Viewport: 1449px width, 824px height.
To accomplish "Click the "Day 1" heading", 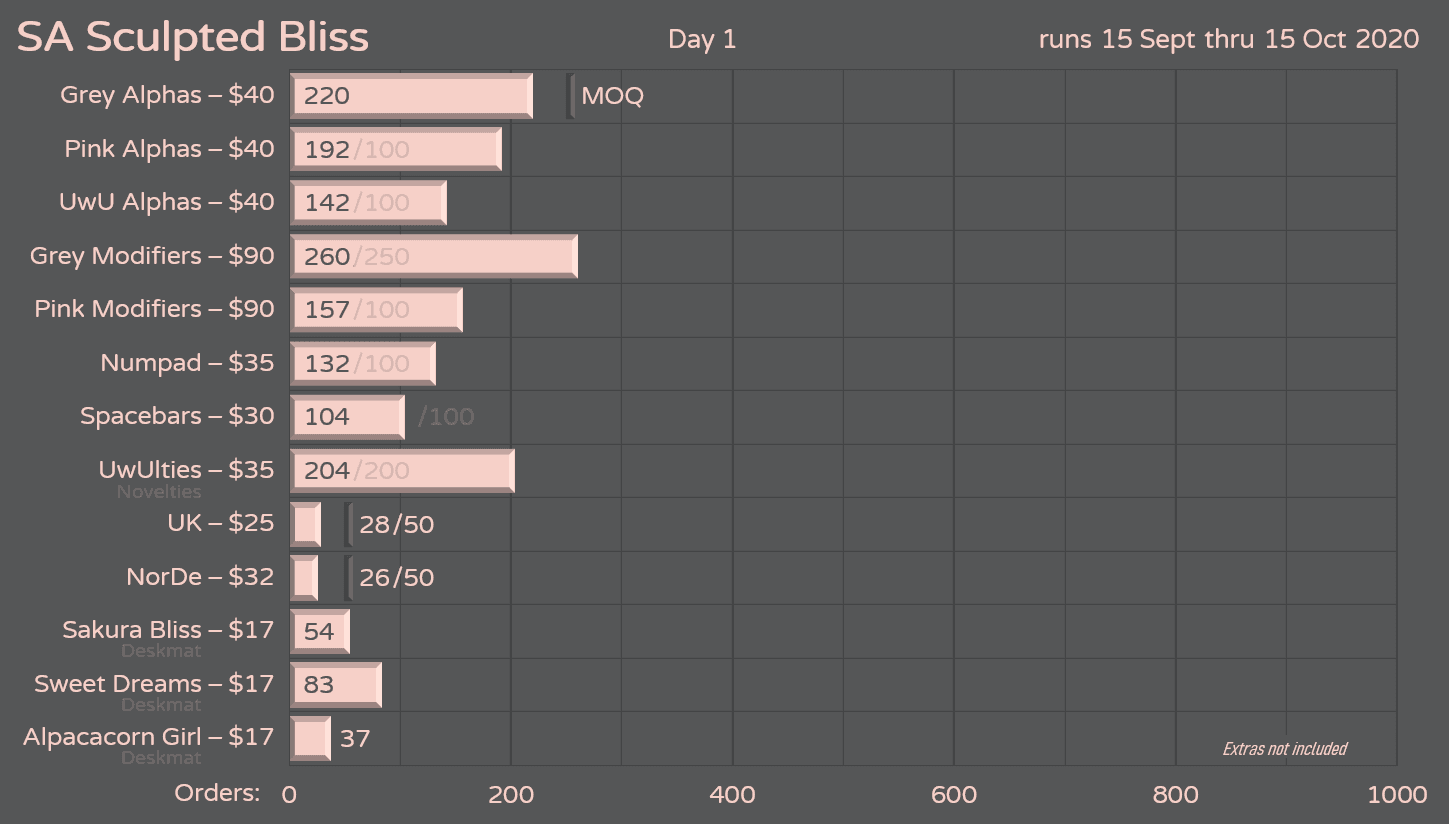I will 702,39.
